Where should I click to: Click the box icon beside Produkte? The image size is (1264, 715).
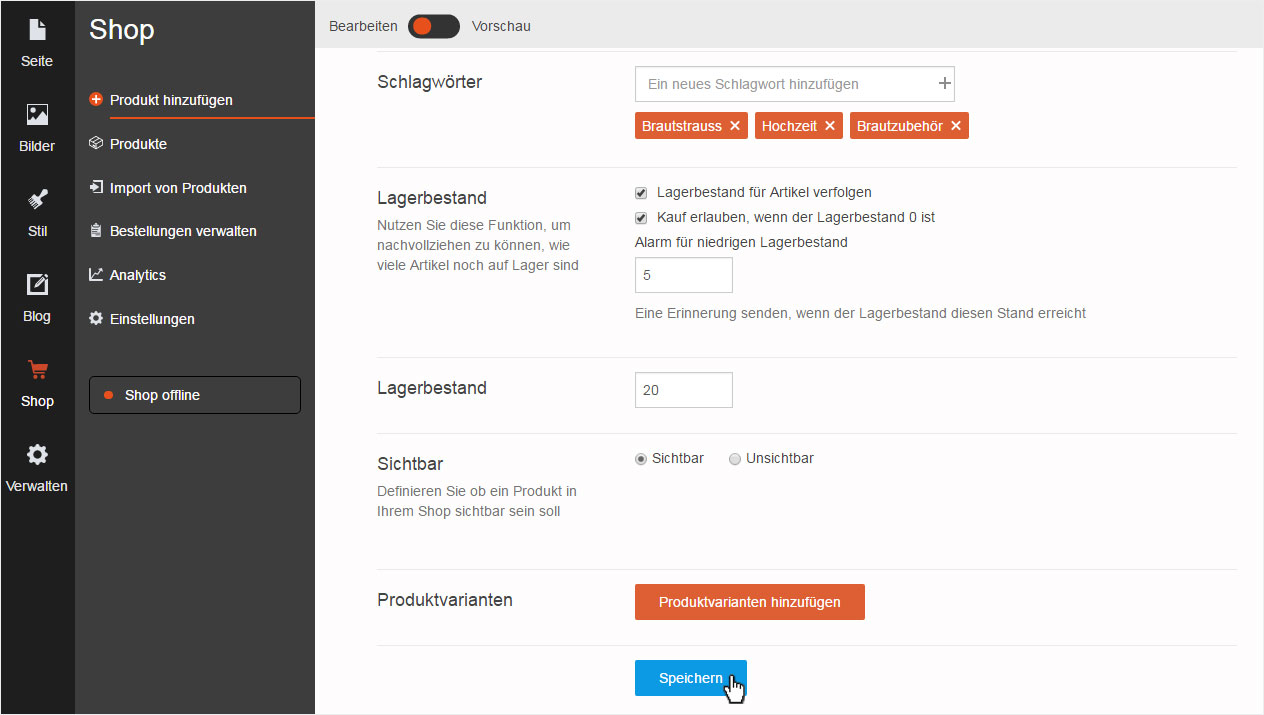[96, 144]
